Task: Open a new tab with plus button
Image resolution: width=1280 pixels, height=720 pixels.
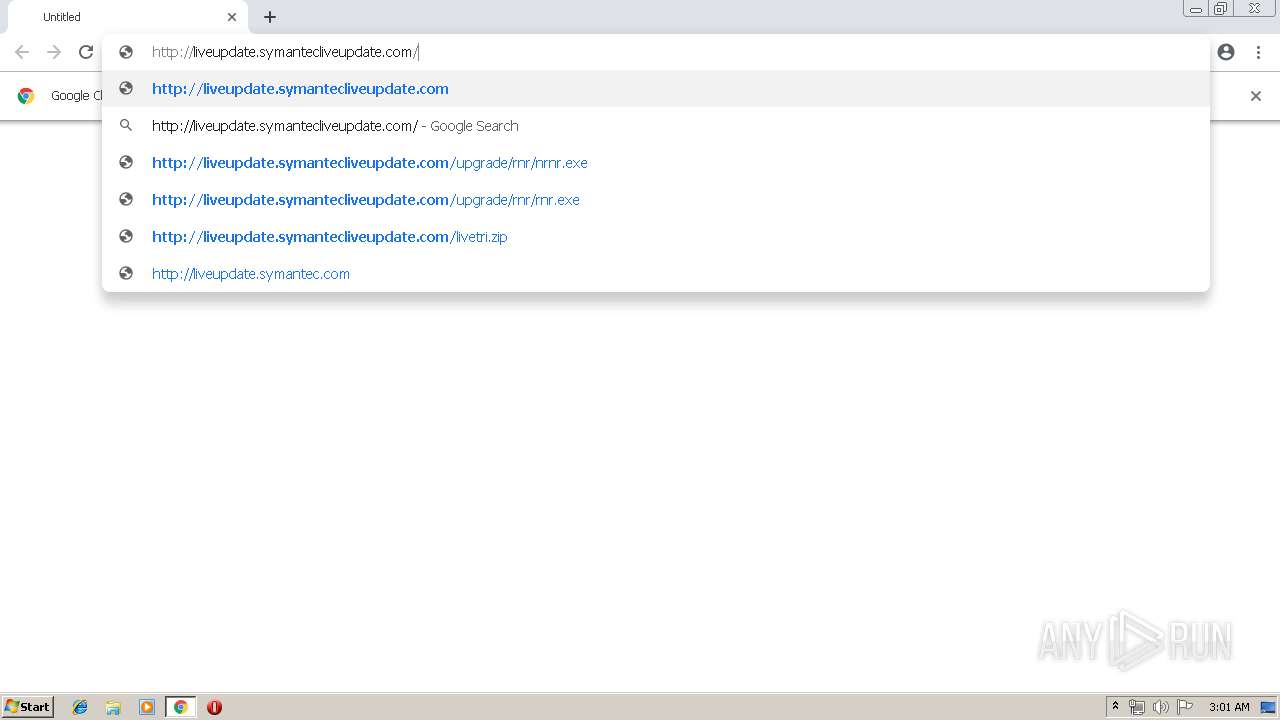Action: click(x=270, y=17)
